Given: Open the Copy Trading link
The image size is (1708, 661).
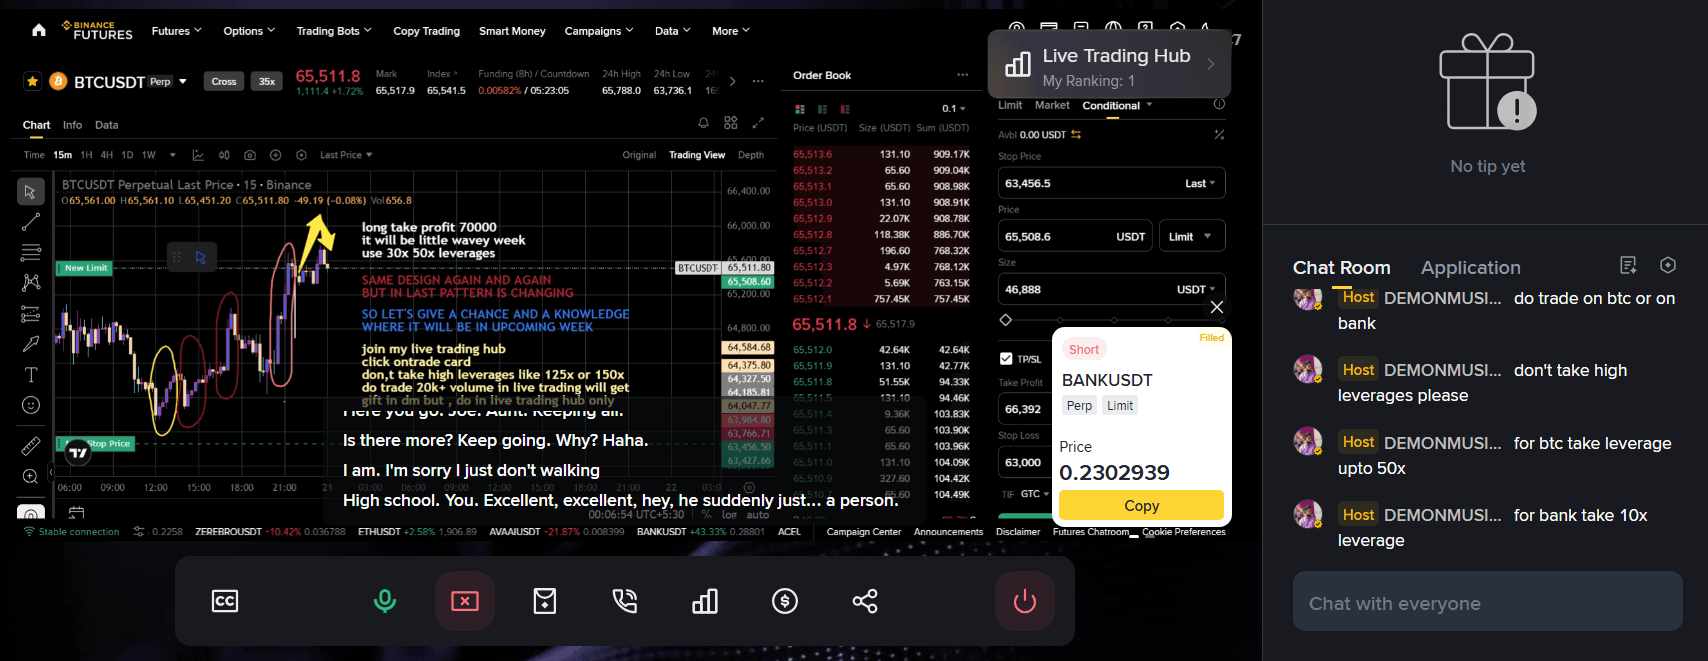Looking at the screenshot, I should (426, 31).
